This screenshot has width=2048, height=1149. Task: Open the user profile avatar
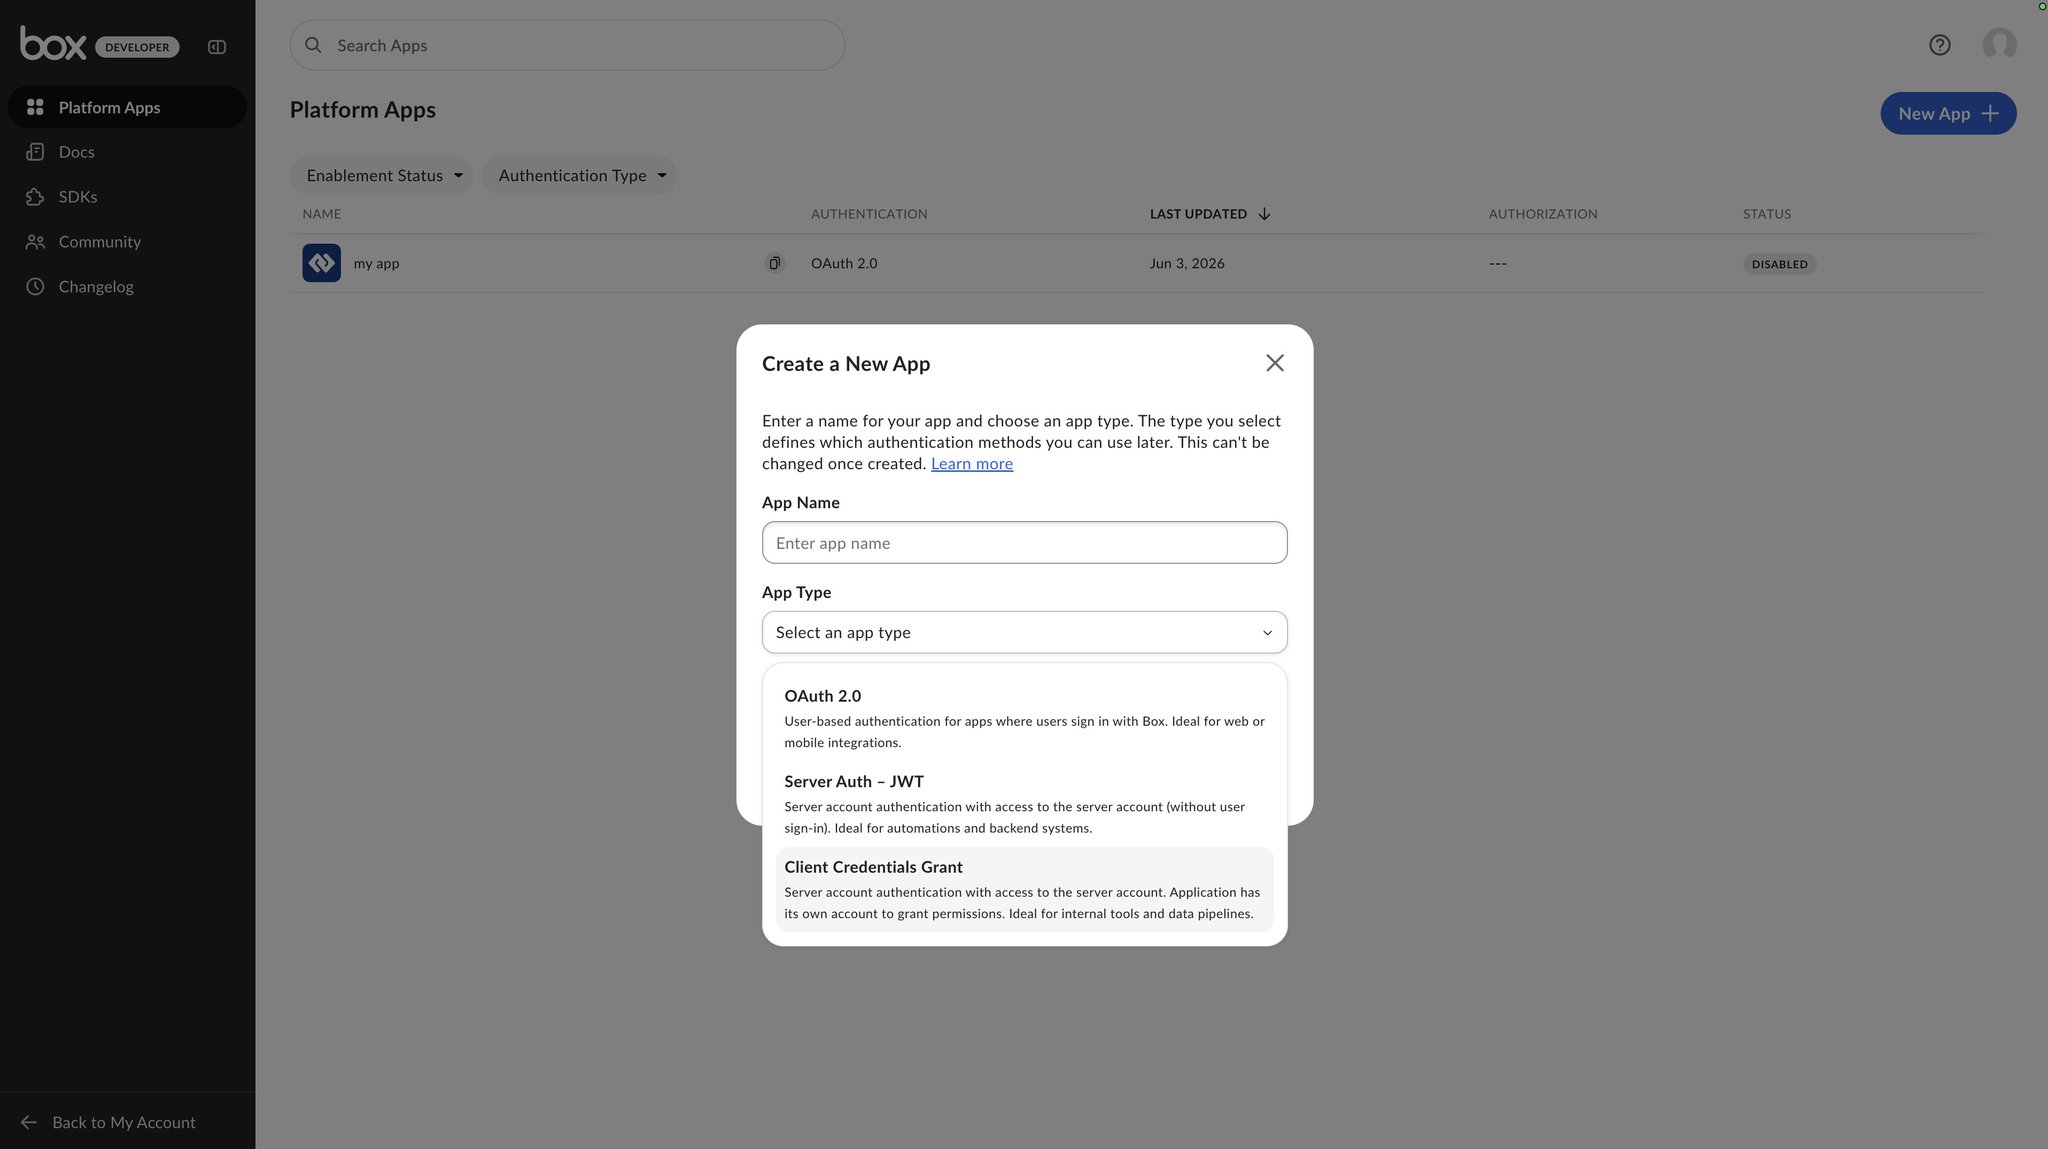[1999, 44]
